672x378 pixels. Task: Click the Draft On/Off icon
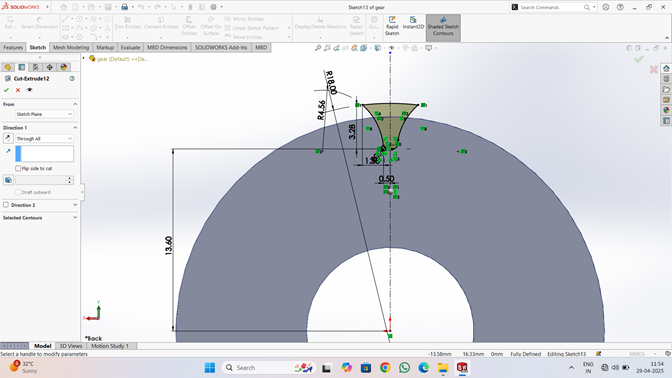pyautogui.click(x=8, y=180)
